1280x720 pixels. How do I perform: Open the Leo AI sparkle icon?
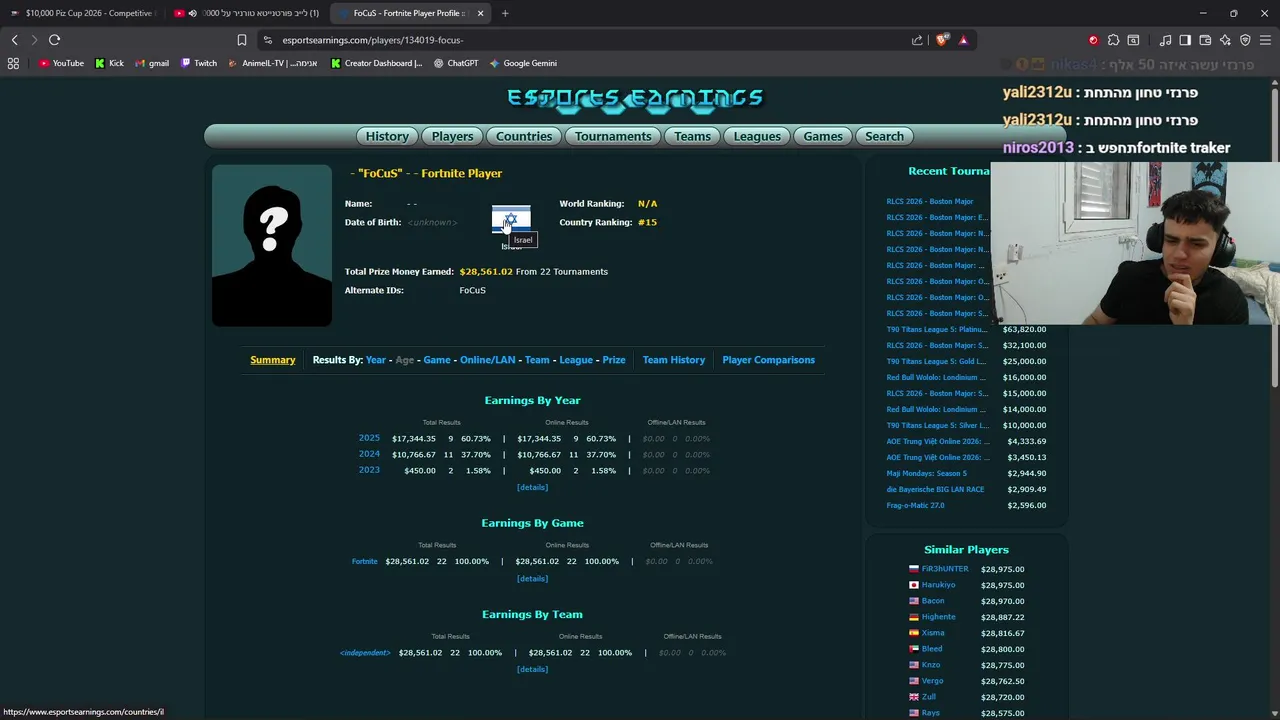pos(1225,40)
